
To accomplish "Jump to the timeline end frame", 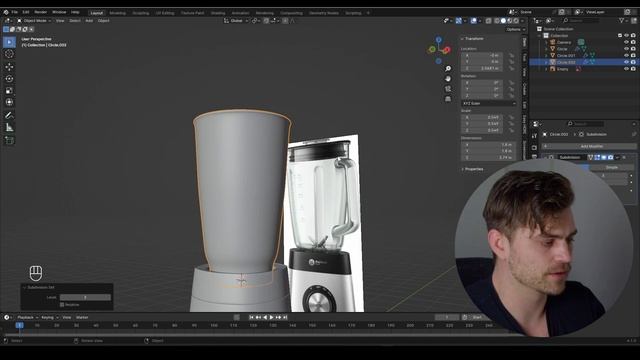I will 285,317.
